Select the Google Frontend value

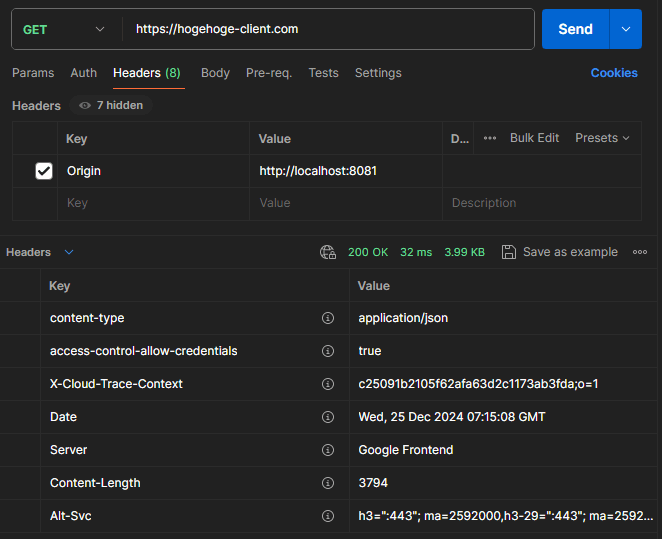[x=406, y=450]
